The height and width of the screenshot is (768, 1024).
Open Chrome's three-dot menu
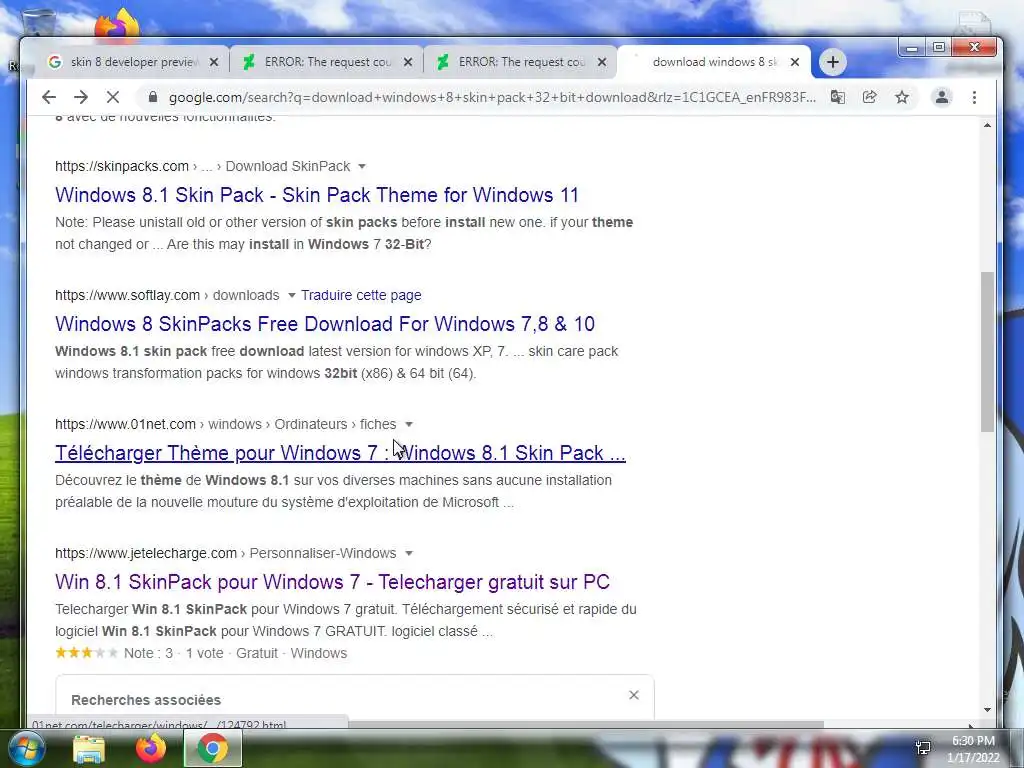click(x=974, y=97)
